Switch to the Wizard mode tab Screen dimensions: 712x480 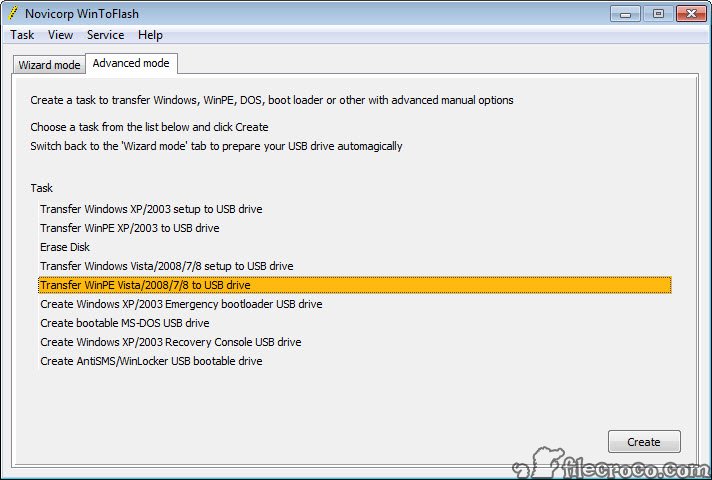[x=49, y=65]
